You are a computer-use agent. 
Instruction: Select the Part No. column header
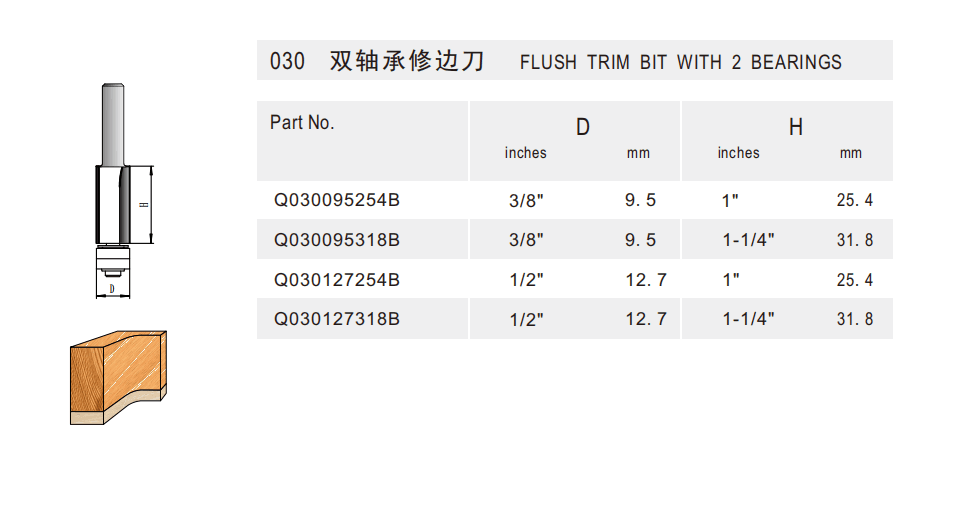point(302,123)
